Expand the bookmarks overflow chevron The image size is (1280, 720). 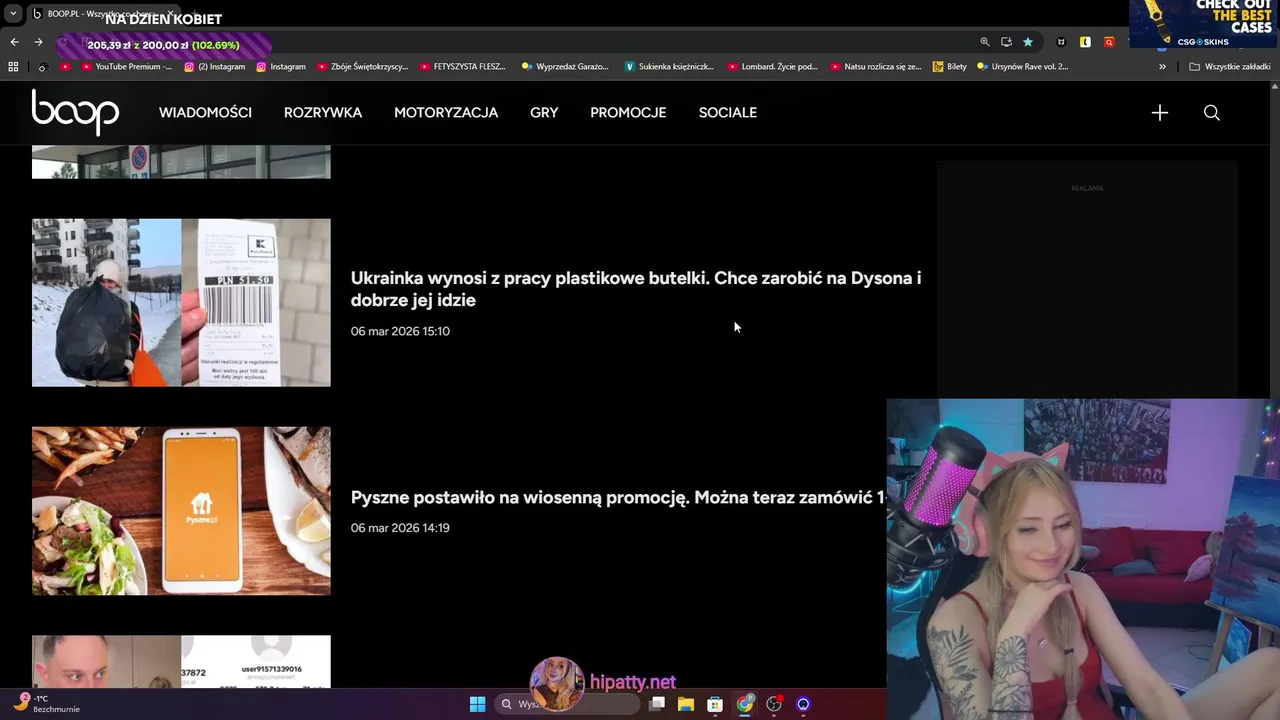(x=1162, y=67)
